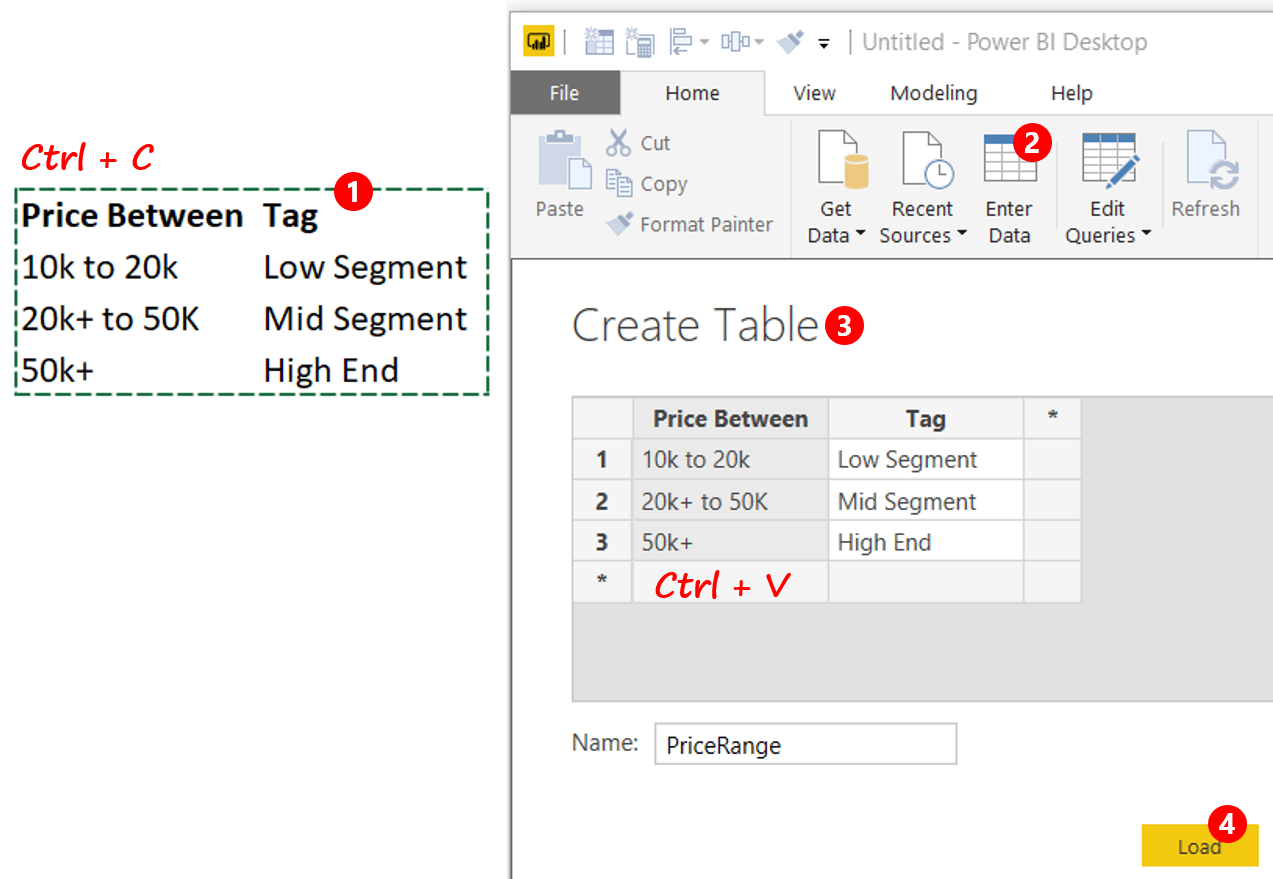
Task: Open the File menu
Action: click(x=565, y=92)
